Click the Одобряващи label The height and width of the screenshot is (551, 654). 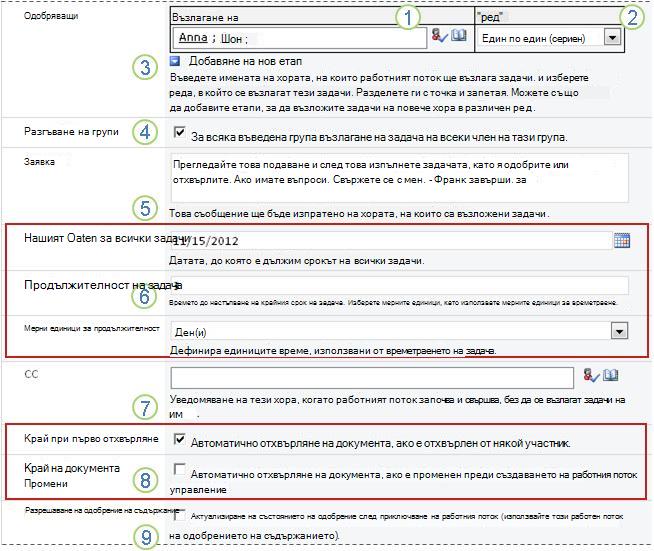click(51, 16)
